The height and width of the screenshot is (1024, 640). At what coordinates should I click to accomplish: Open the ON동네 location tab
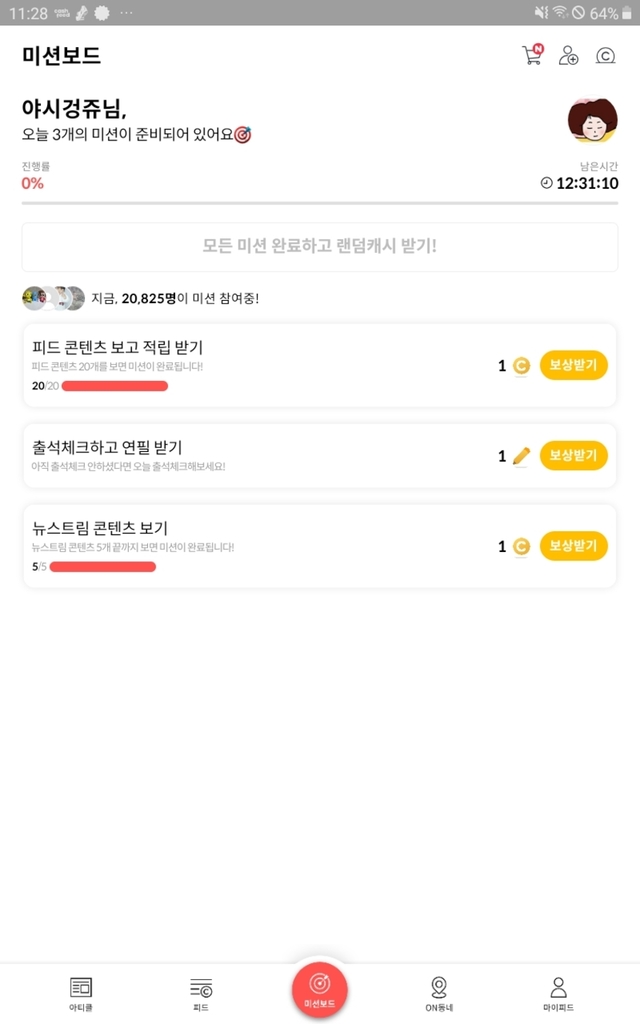(439, 994)
